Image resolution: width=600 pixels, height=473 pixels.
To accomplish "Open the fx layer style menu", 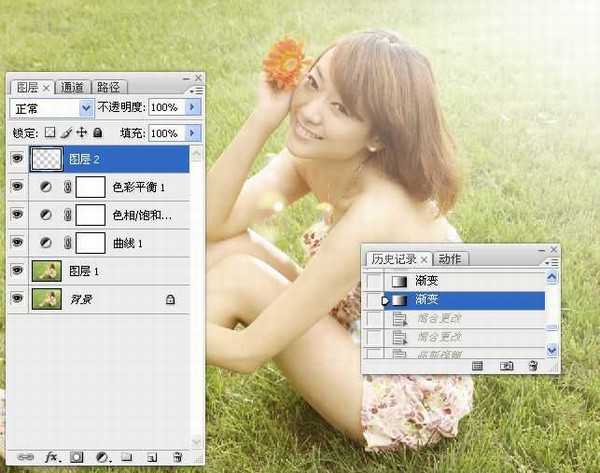I will click(x=49, y=457).
